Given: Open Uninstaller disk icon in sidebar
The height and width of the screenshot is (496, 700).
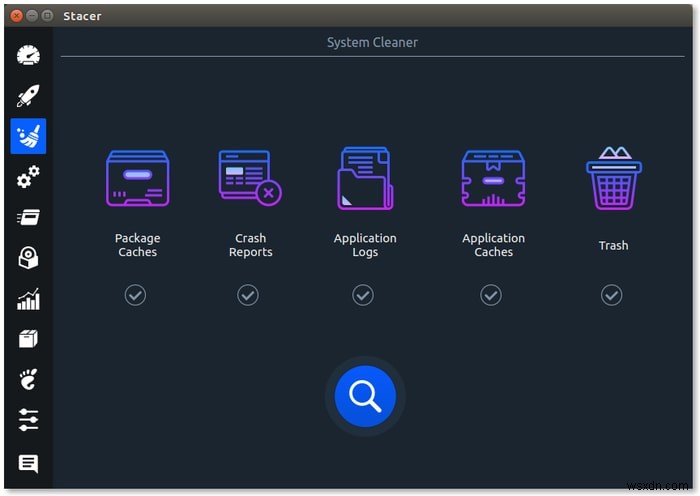Looking at the screenshot, I should click(x=28, y=258).
